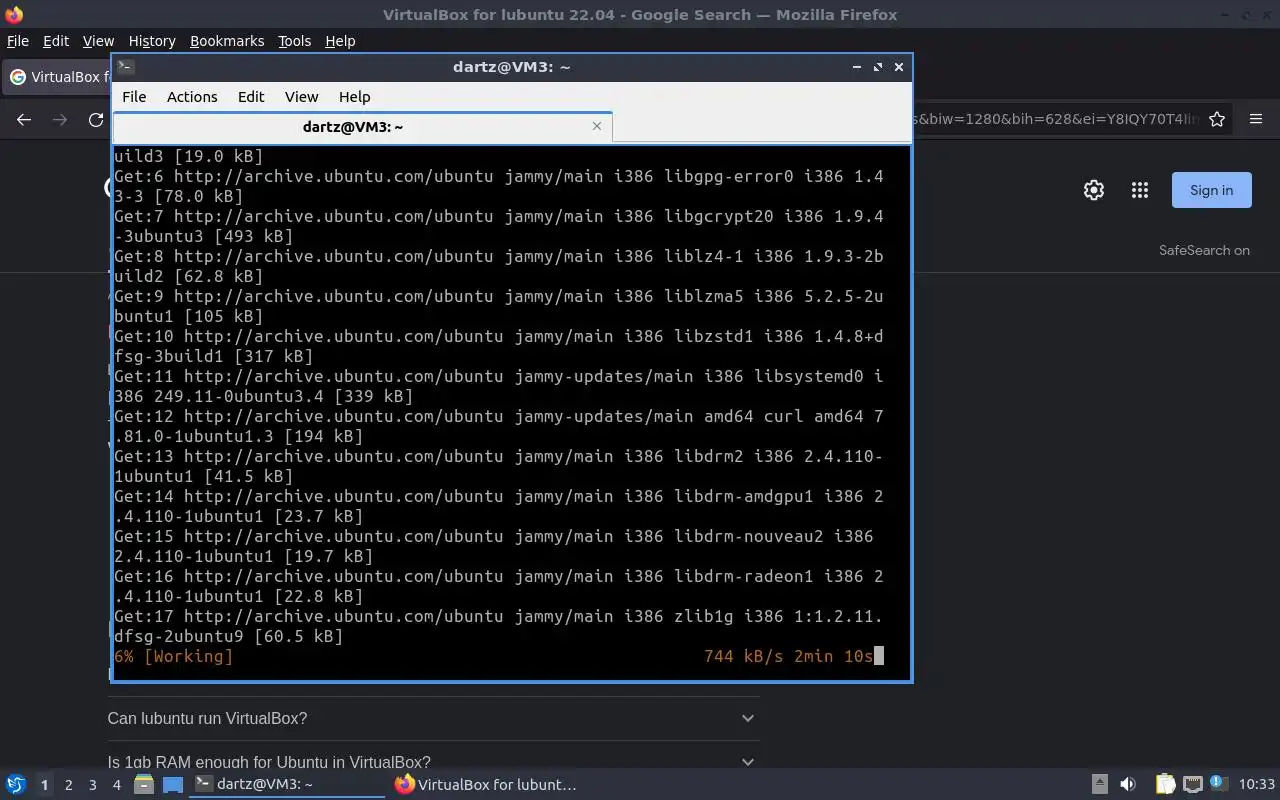Viewport: 1280px width, 800px height.
Task: Open the Firefox File menu
Action: [18, 41]
